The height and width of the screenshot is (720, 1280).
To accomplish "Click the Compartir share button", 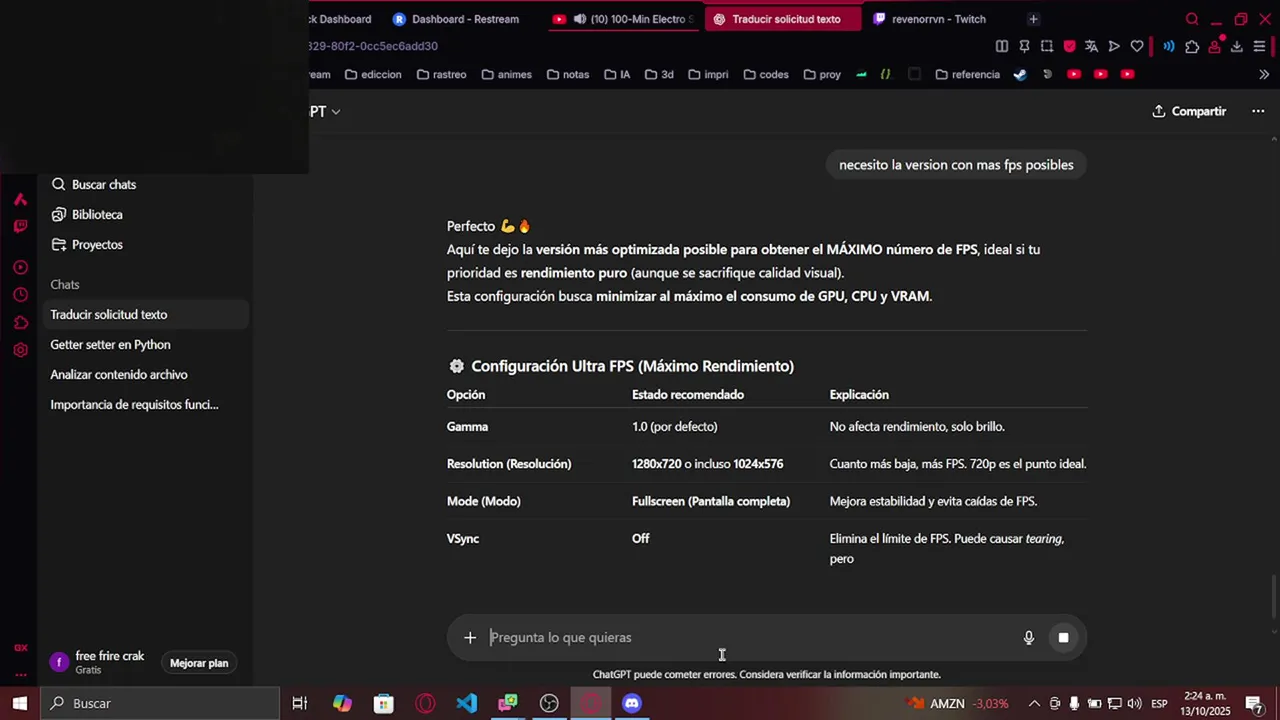I will click(x=1189, y=111).
